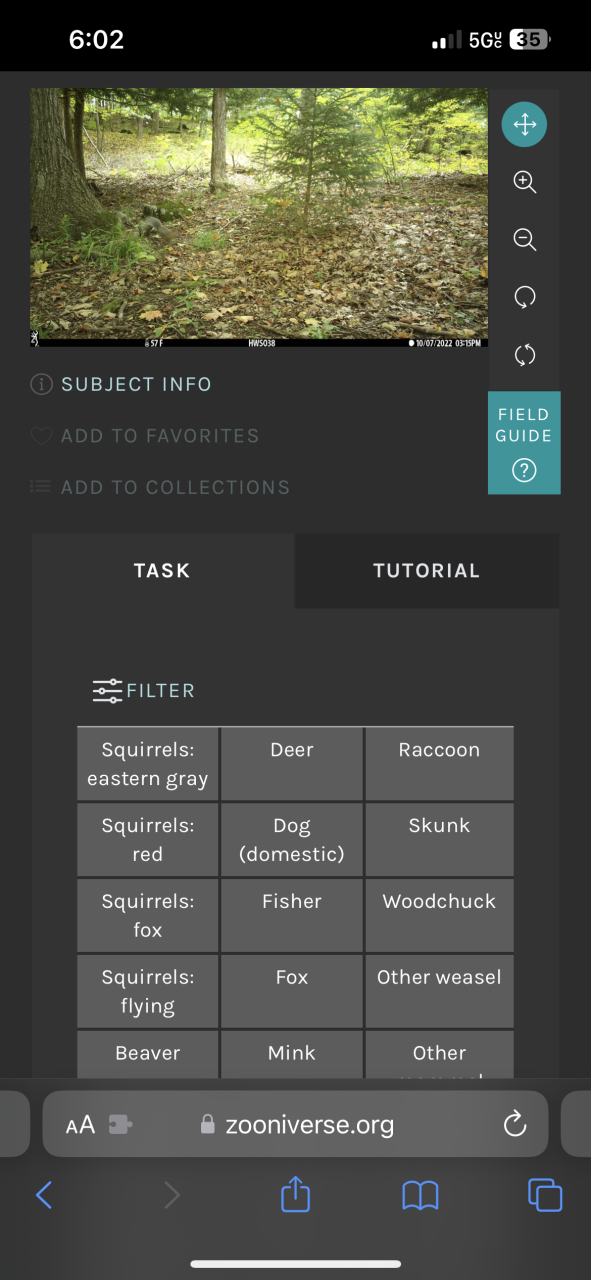Show open tabs in Safari
The image size is (591, 1280).
tap(545, 1195)
